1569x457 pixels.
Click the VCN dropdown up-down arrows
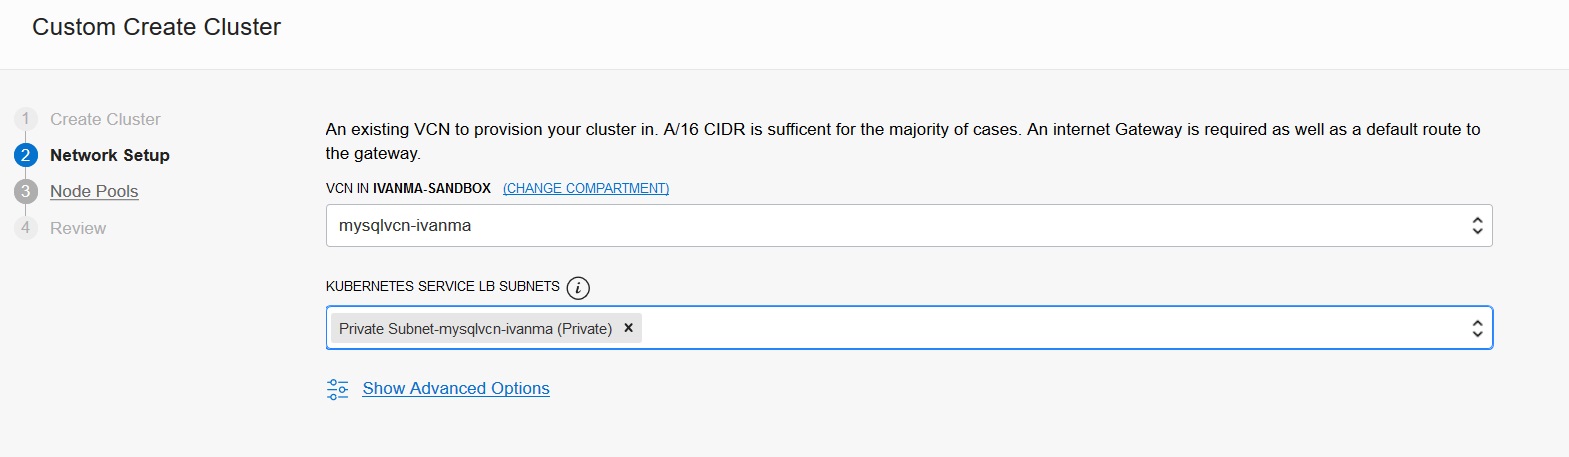(1476, 226)
